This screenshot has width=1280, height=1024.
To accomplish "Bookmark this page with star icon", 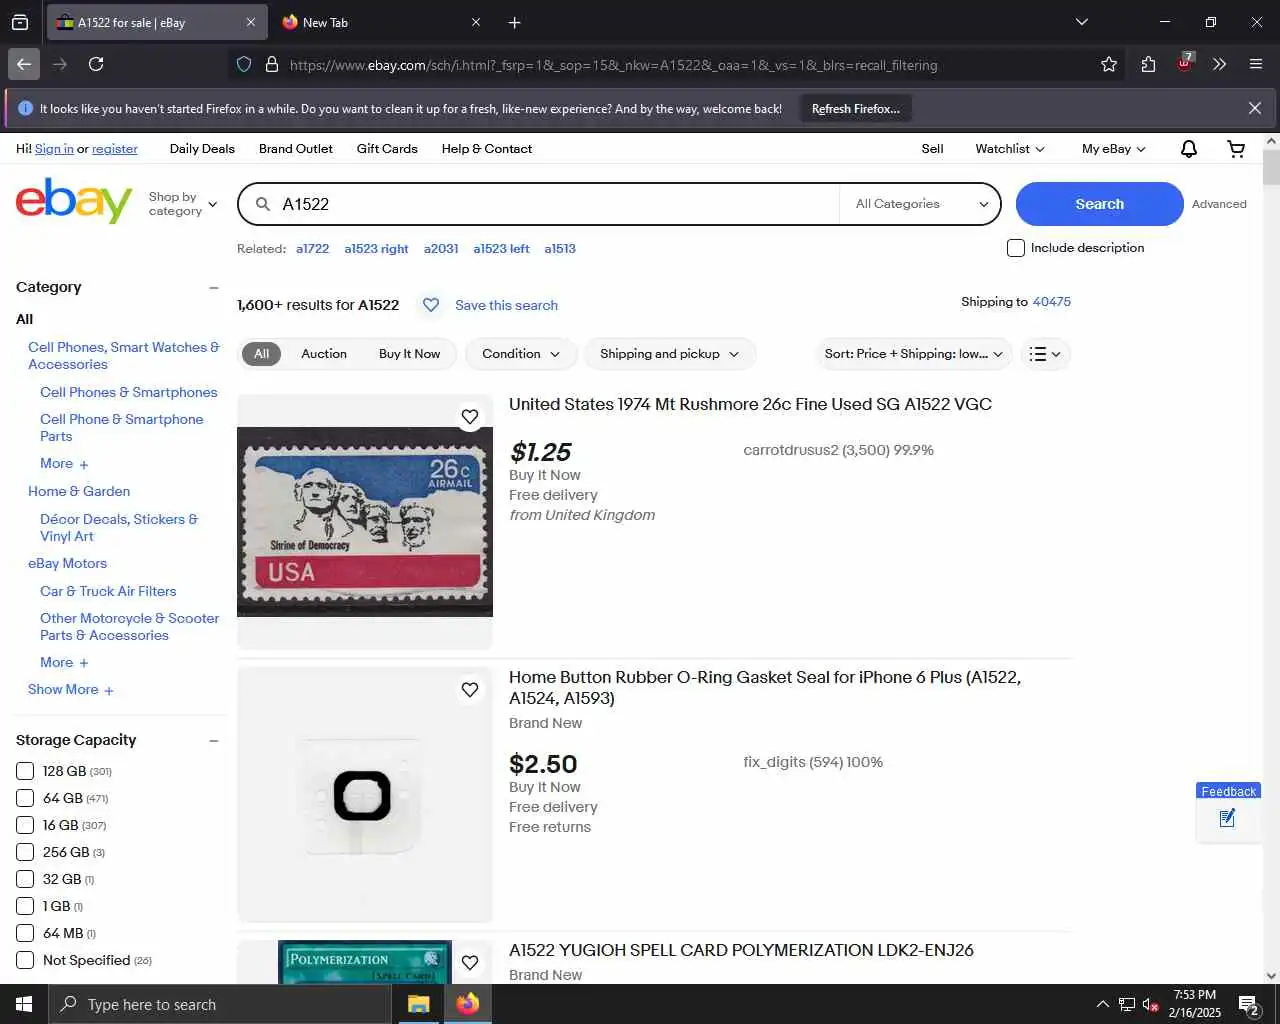I will coord(1109,64).
